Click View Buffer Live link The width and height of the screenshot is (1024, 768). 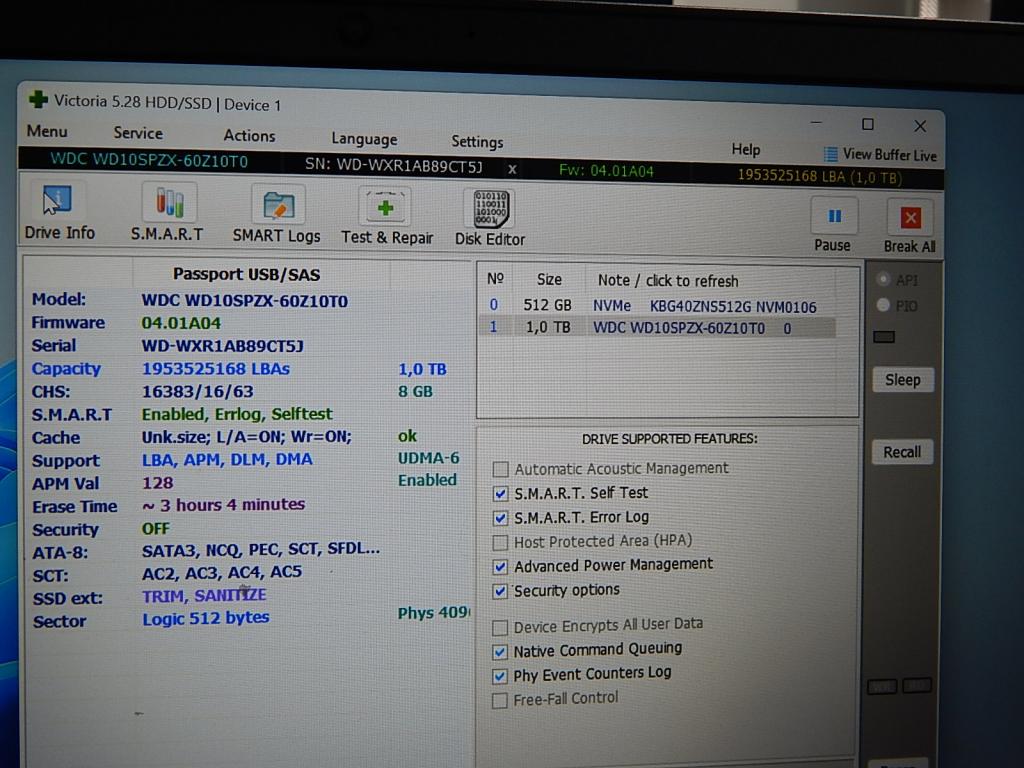coord(889,155)
